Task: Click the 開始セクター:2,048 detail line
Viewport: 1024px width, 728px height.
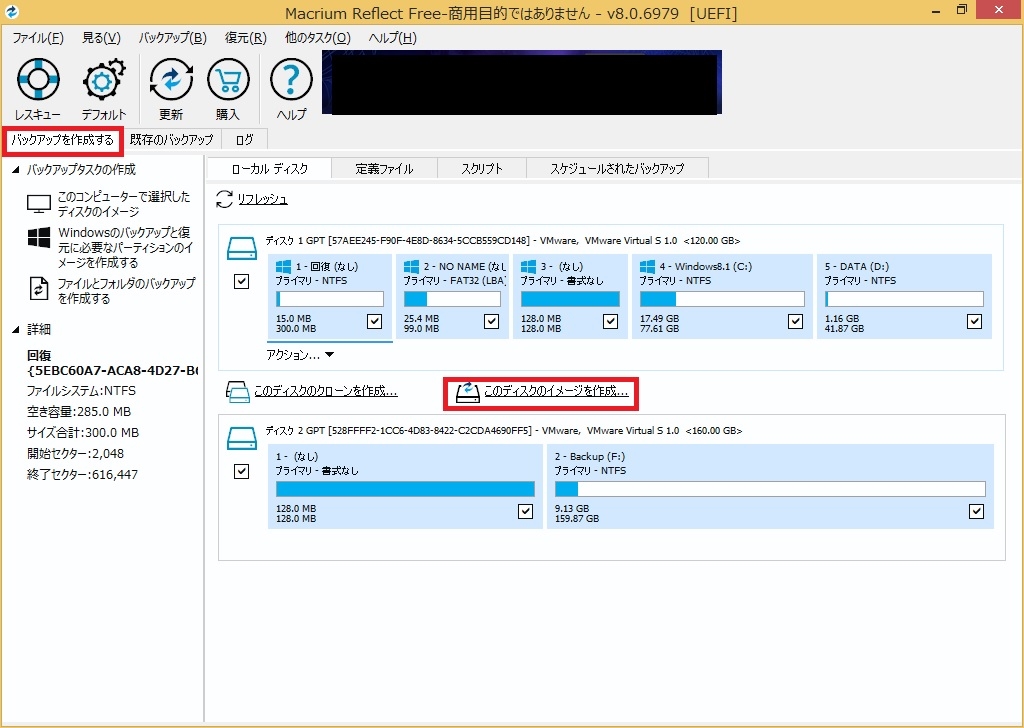Action: pos(75,454)
